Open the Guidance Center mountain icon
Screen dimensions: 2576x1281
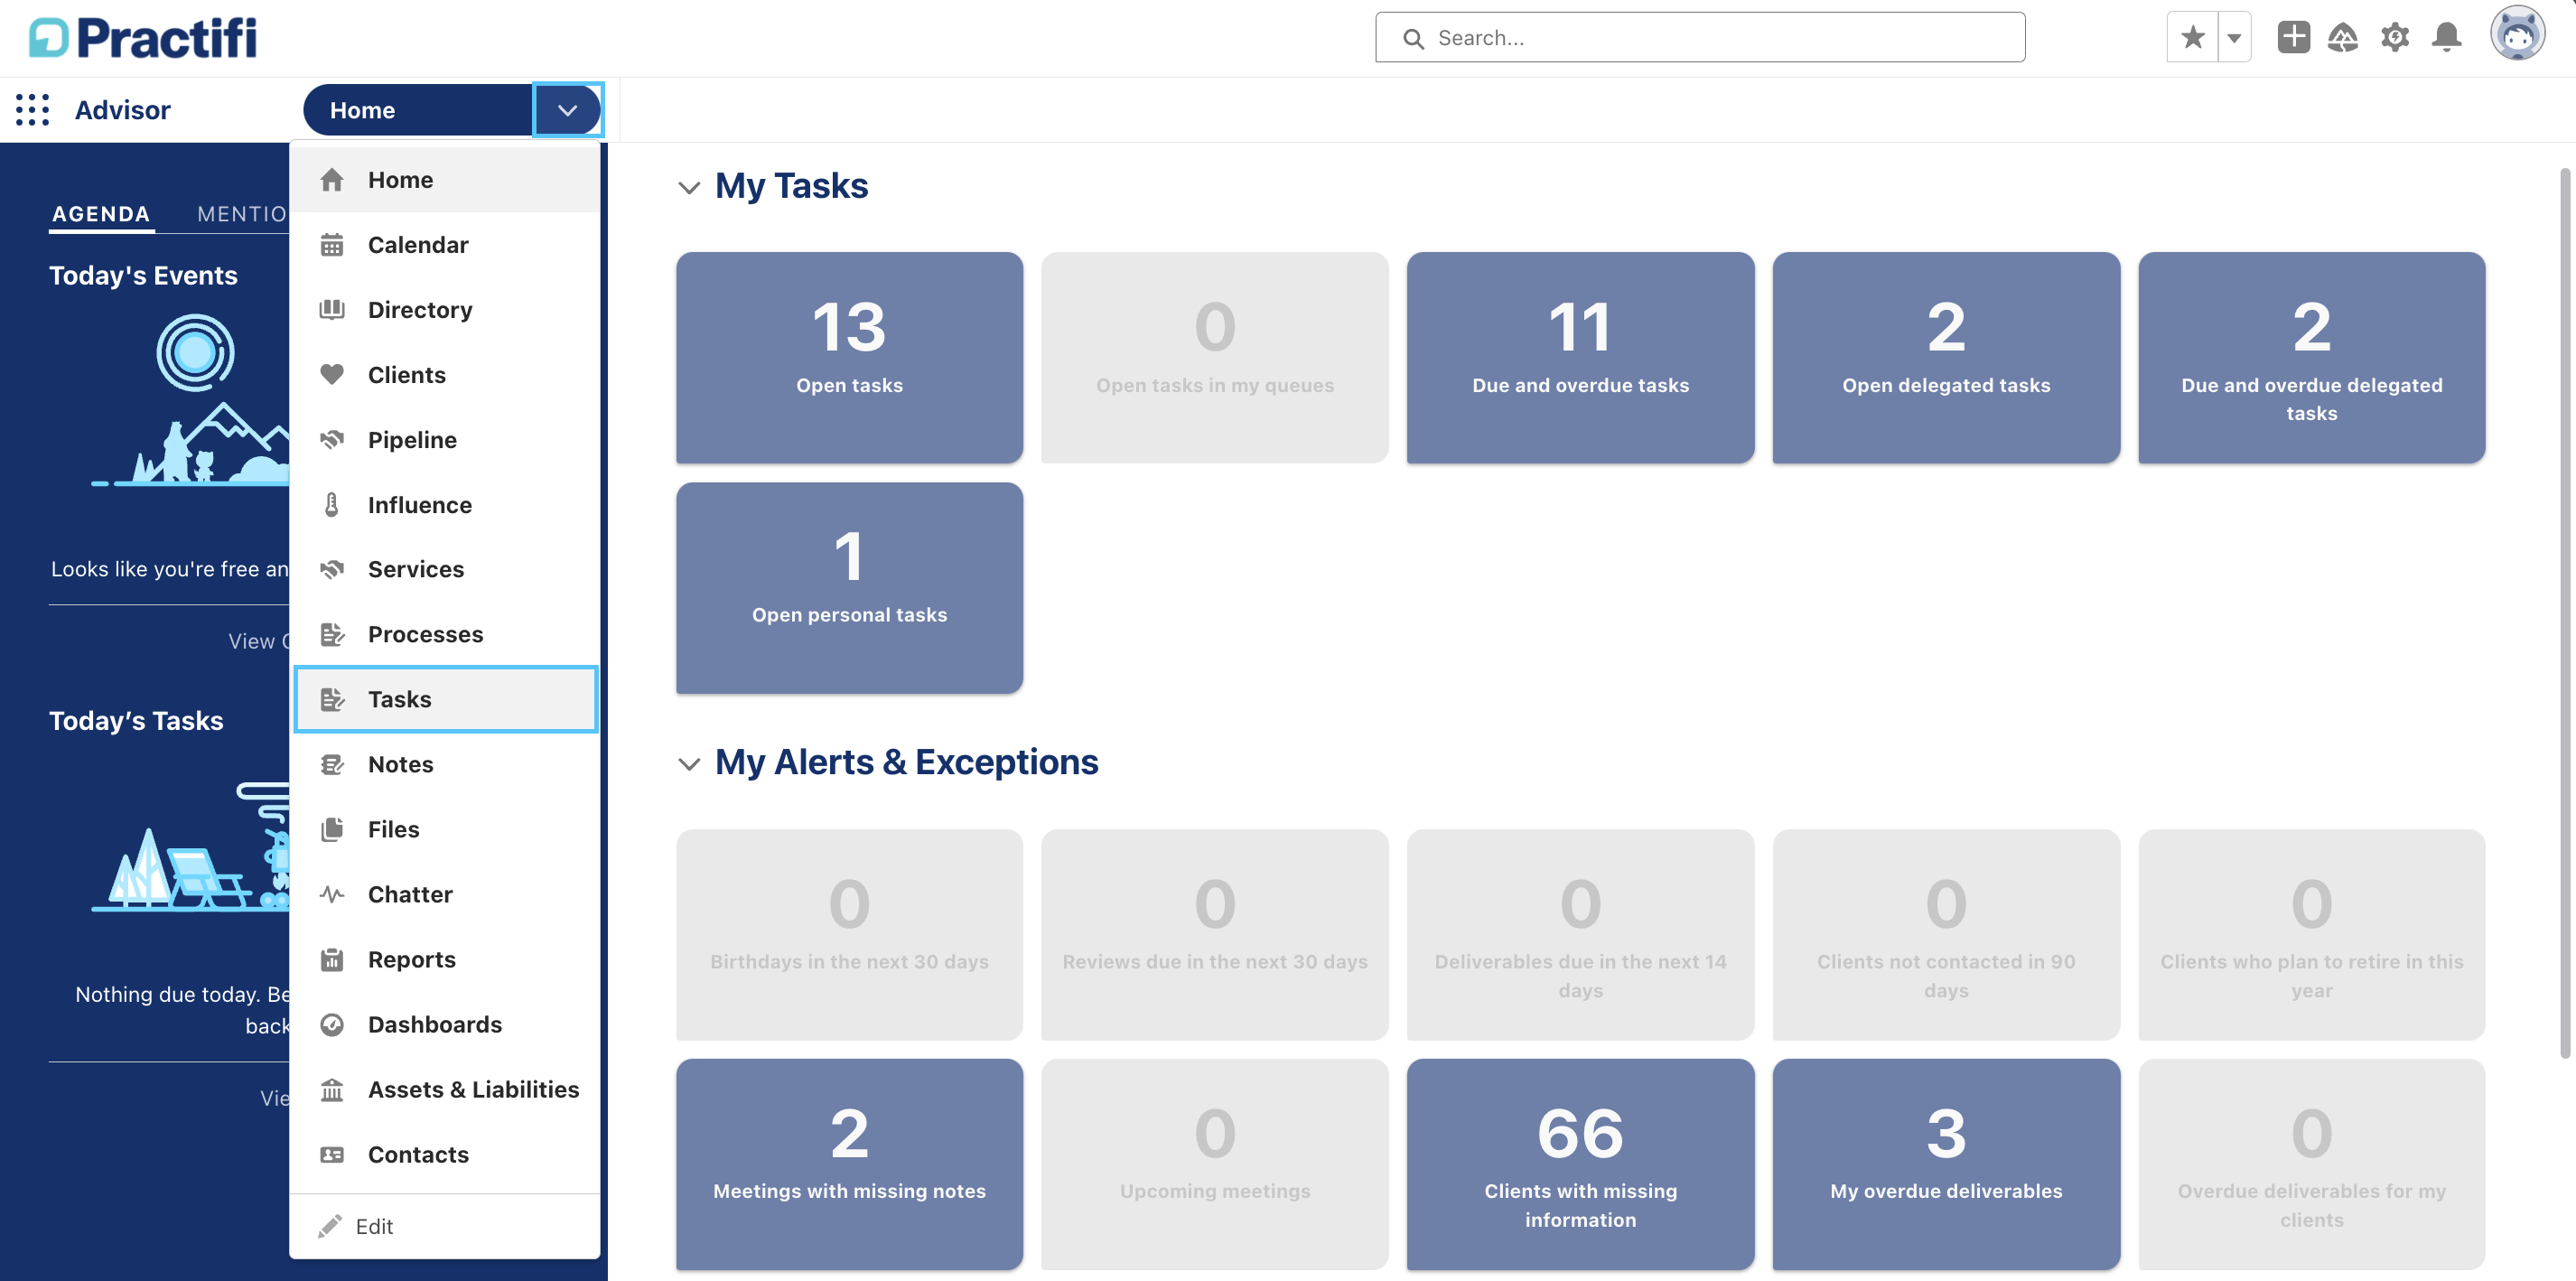pos(2344,36)
